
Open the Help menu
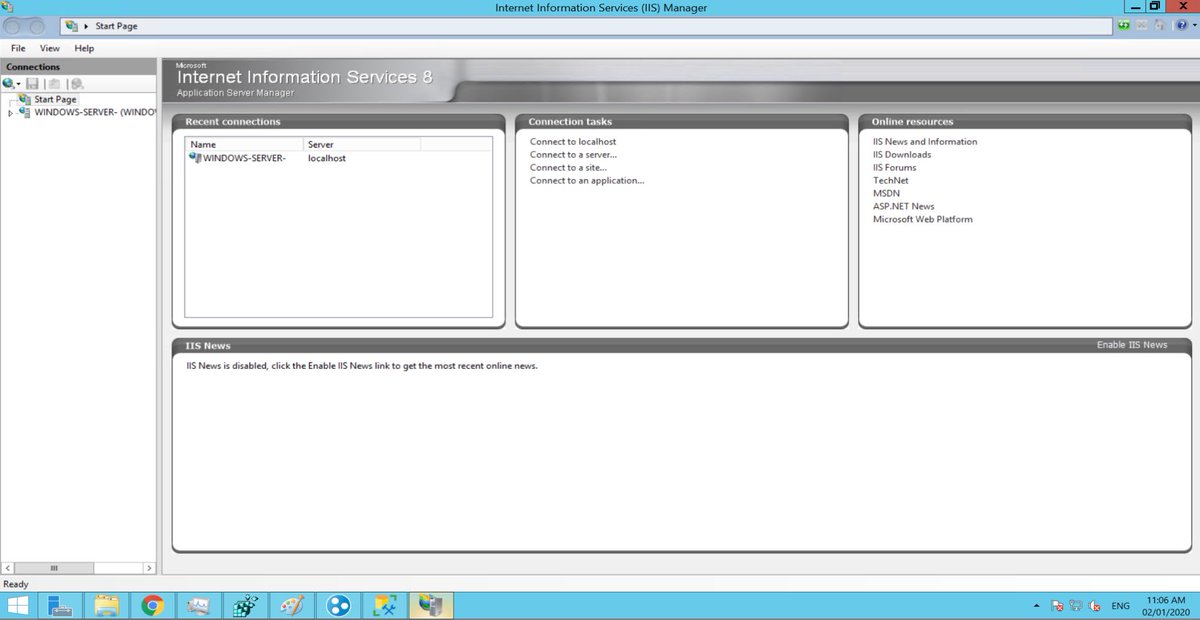pos(84,48)
